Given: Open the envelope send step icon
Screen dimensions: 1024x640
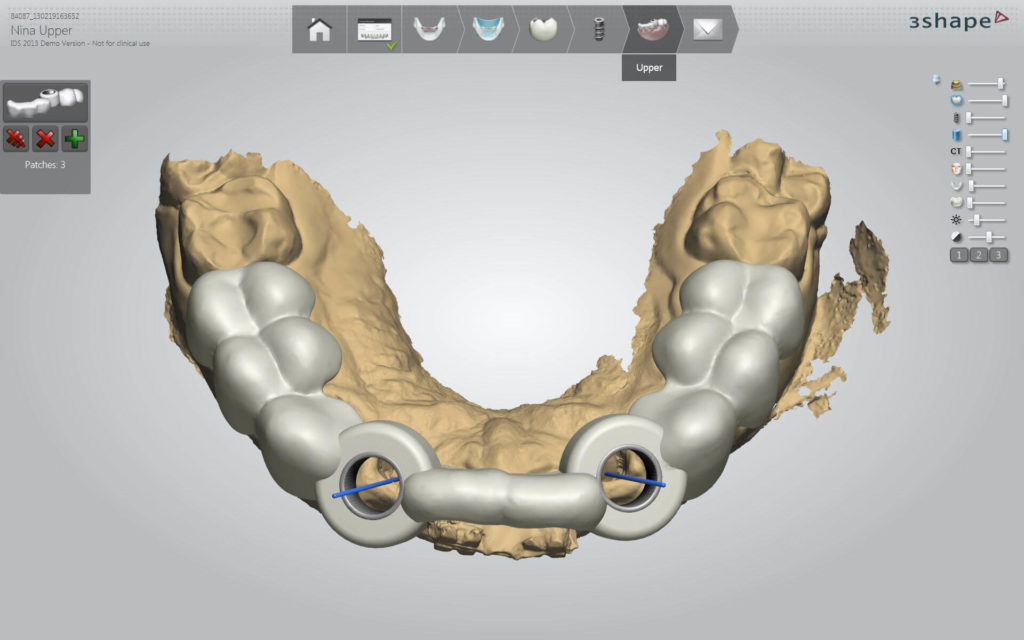Looking at the screenshot, I should (708, 29).
